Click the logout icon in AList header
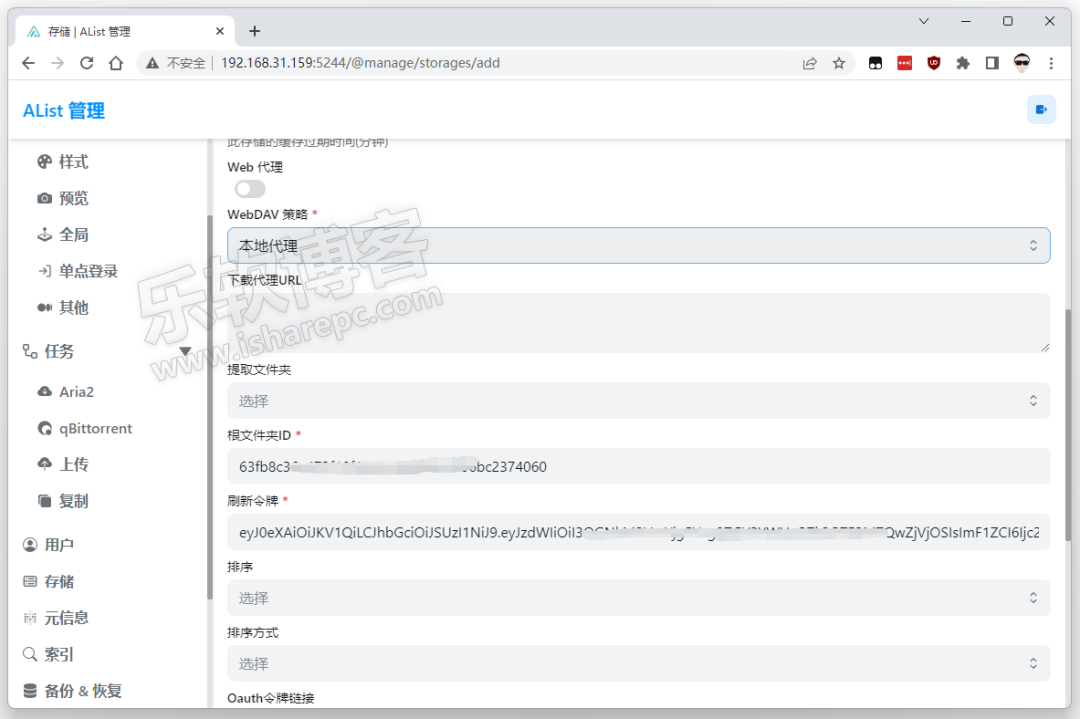The width and height of the screenshot is (1080, 719). pos(1041,110)
